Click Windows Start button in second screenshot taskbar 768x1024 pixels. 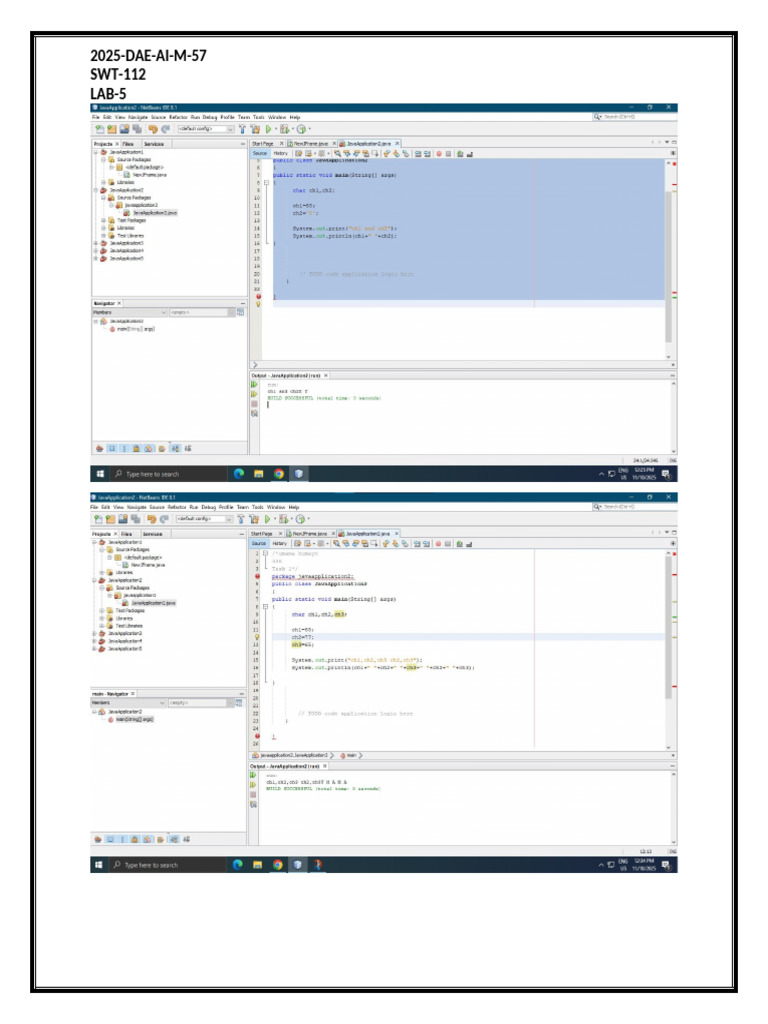[99, 865]
